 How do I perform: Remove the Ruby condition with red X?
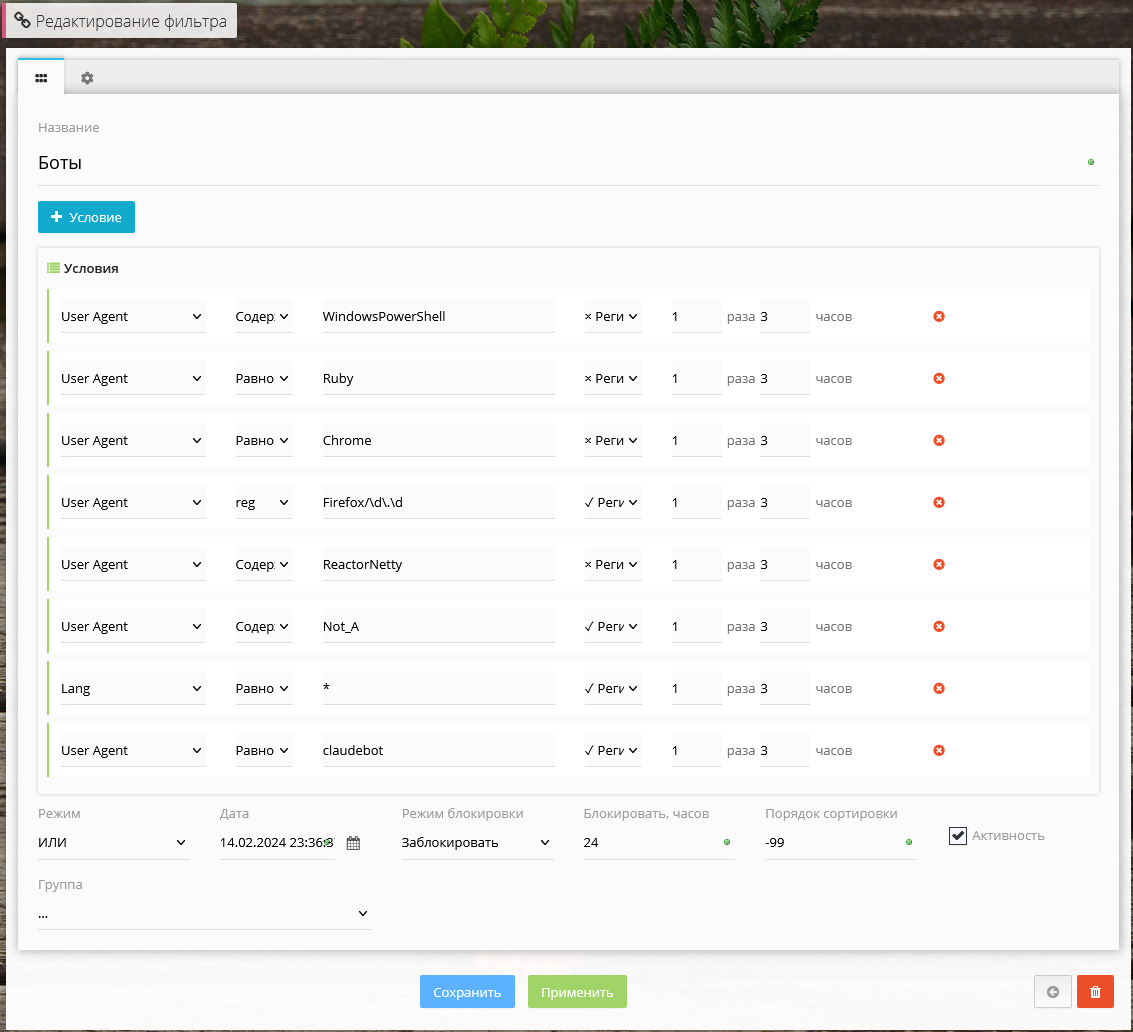coord(939,379)
